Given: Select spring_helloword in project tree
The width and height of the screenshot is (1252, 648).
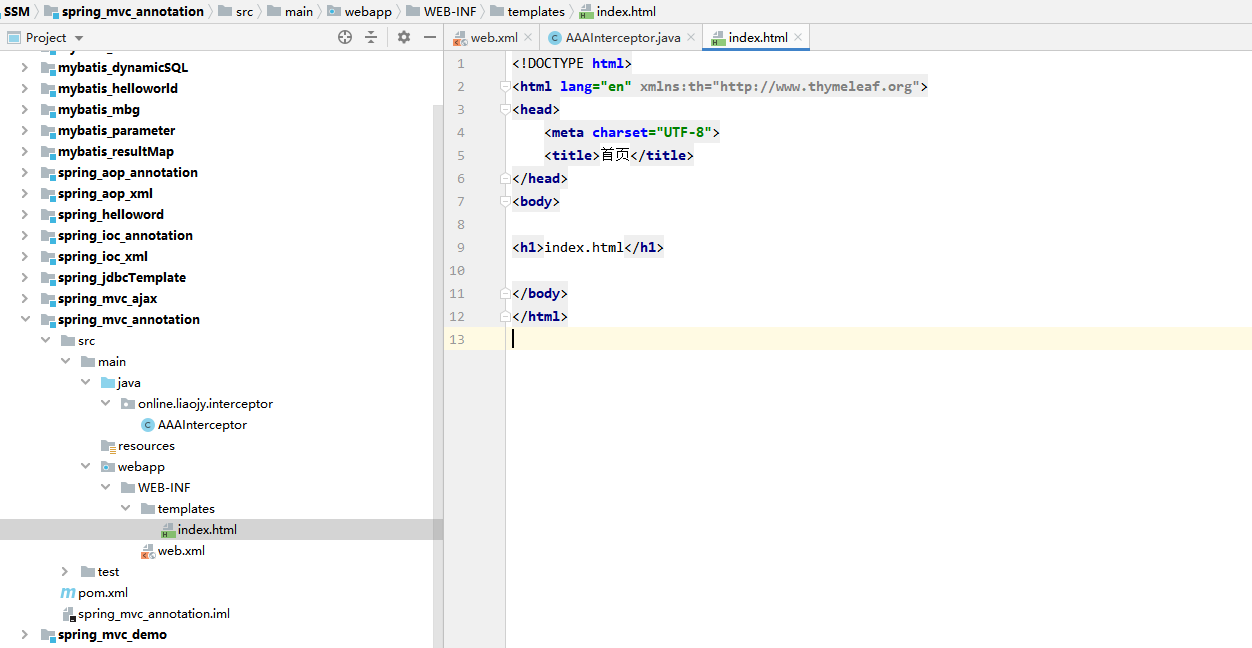Looking at the screenshot, I should point(111,214).
